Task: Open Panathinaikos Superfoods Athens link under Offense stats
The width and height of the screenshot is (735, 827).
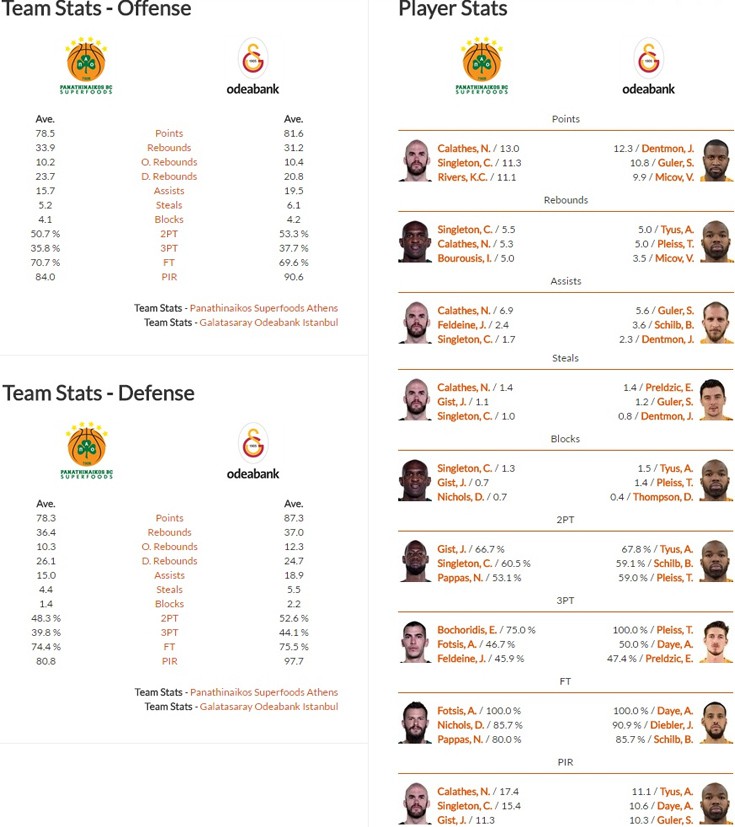Action: (x=264, y=308)
